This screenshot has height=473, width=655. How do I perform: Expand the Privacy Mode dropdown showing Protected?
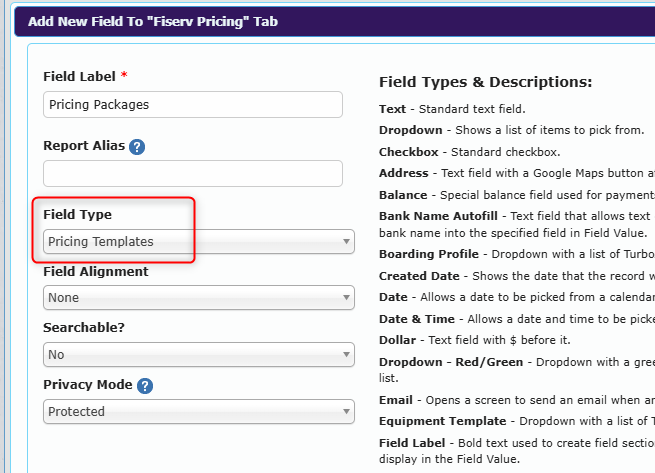(199, 411)
